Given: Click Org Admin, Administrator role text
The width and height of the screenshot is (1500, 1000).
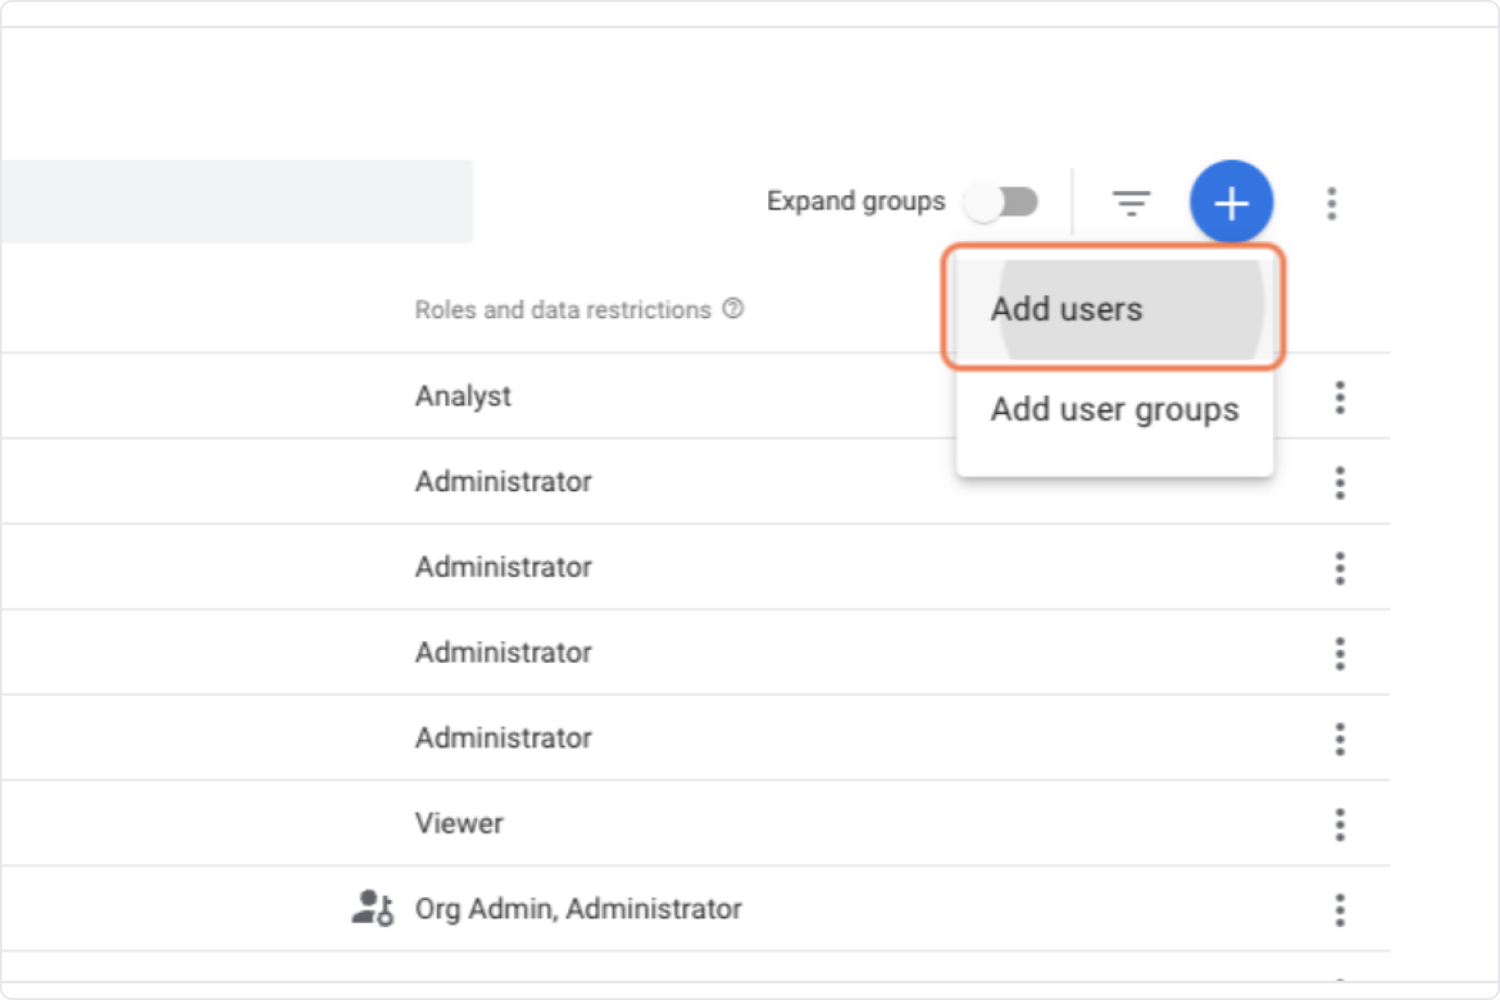Looking at the screenshot, I should point(578,909).
